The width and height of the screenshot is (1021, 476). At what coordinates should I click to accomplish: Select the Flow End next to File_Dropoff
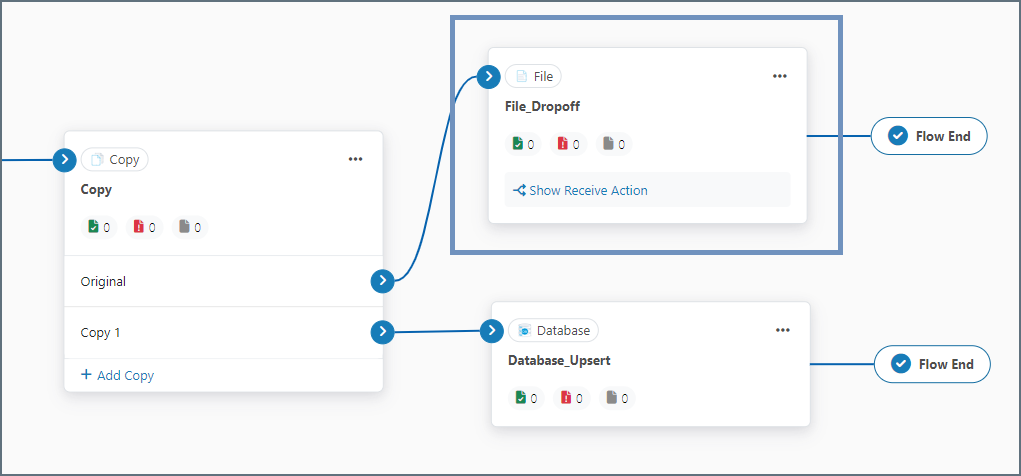tap(929, 136)
